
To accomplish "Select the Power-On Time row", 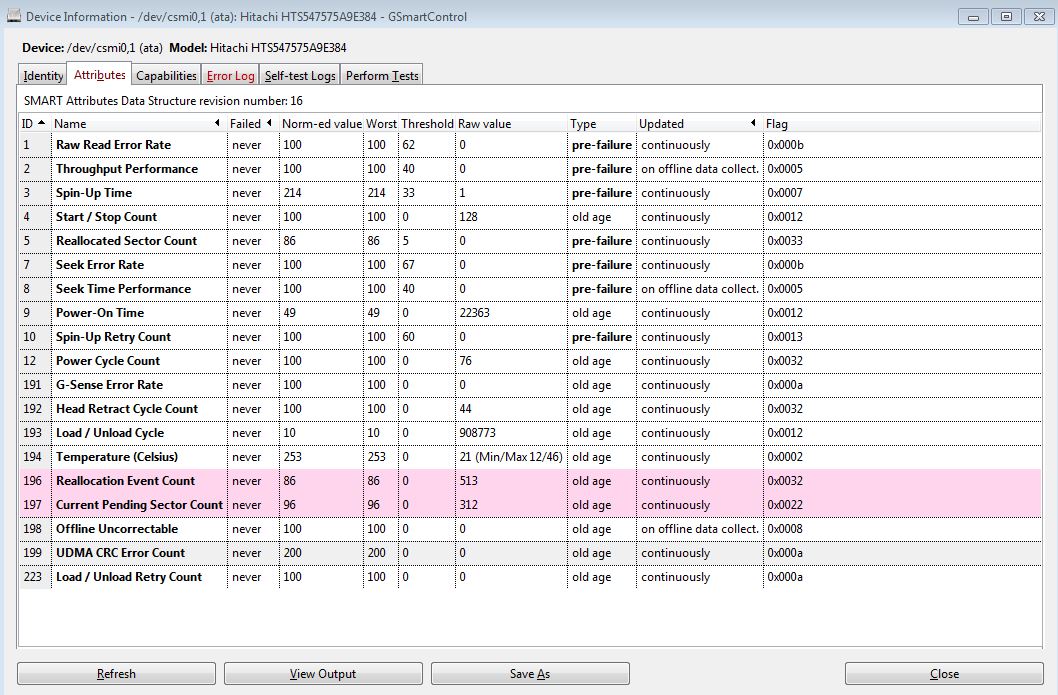I will (530, 313).
